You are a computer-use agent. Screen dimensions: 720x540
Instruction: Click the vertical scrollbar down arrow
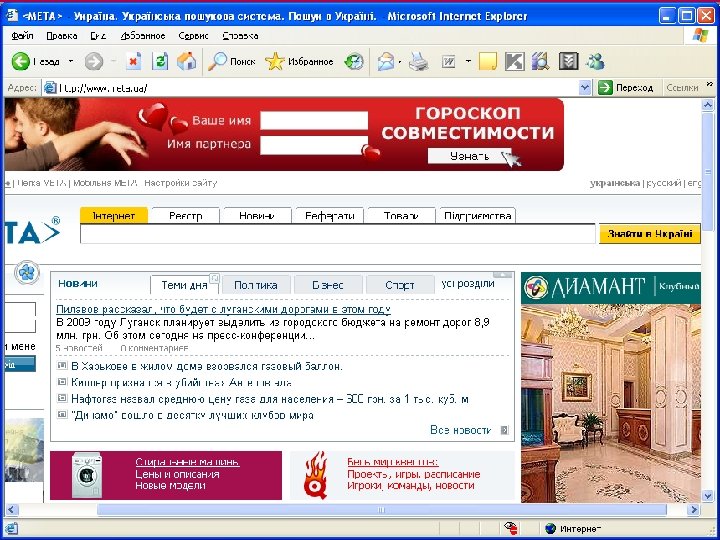click(707, 495)
